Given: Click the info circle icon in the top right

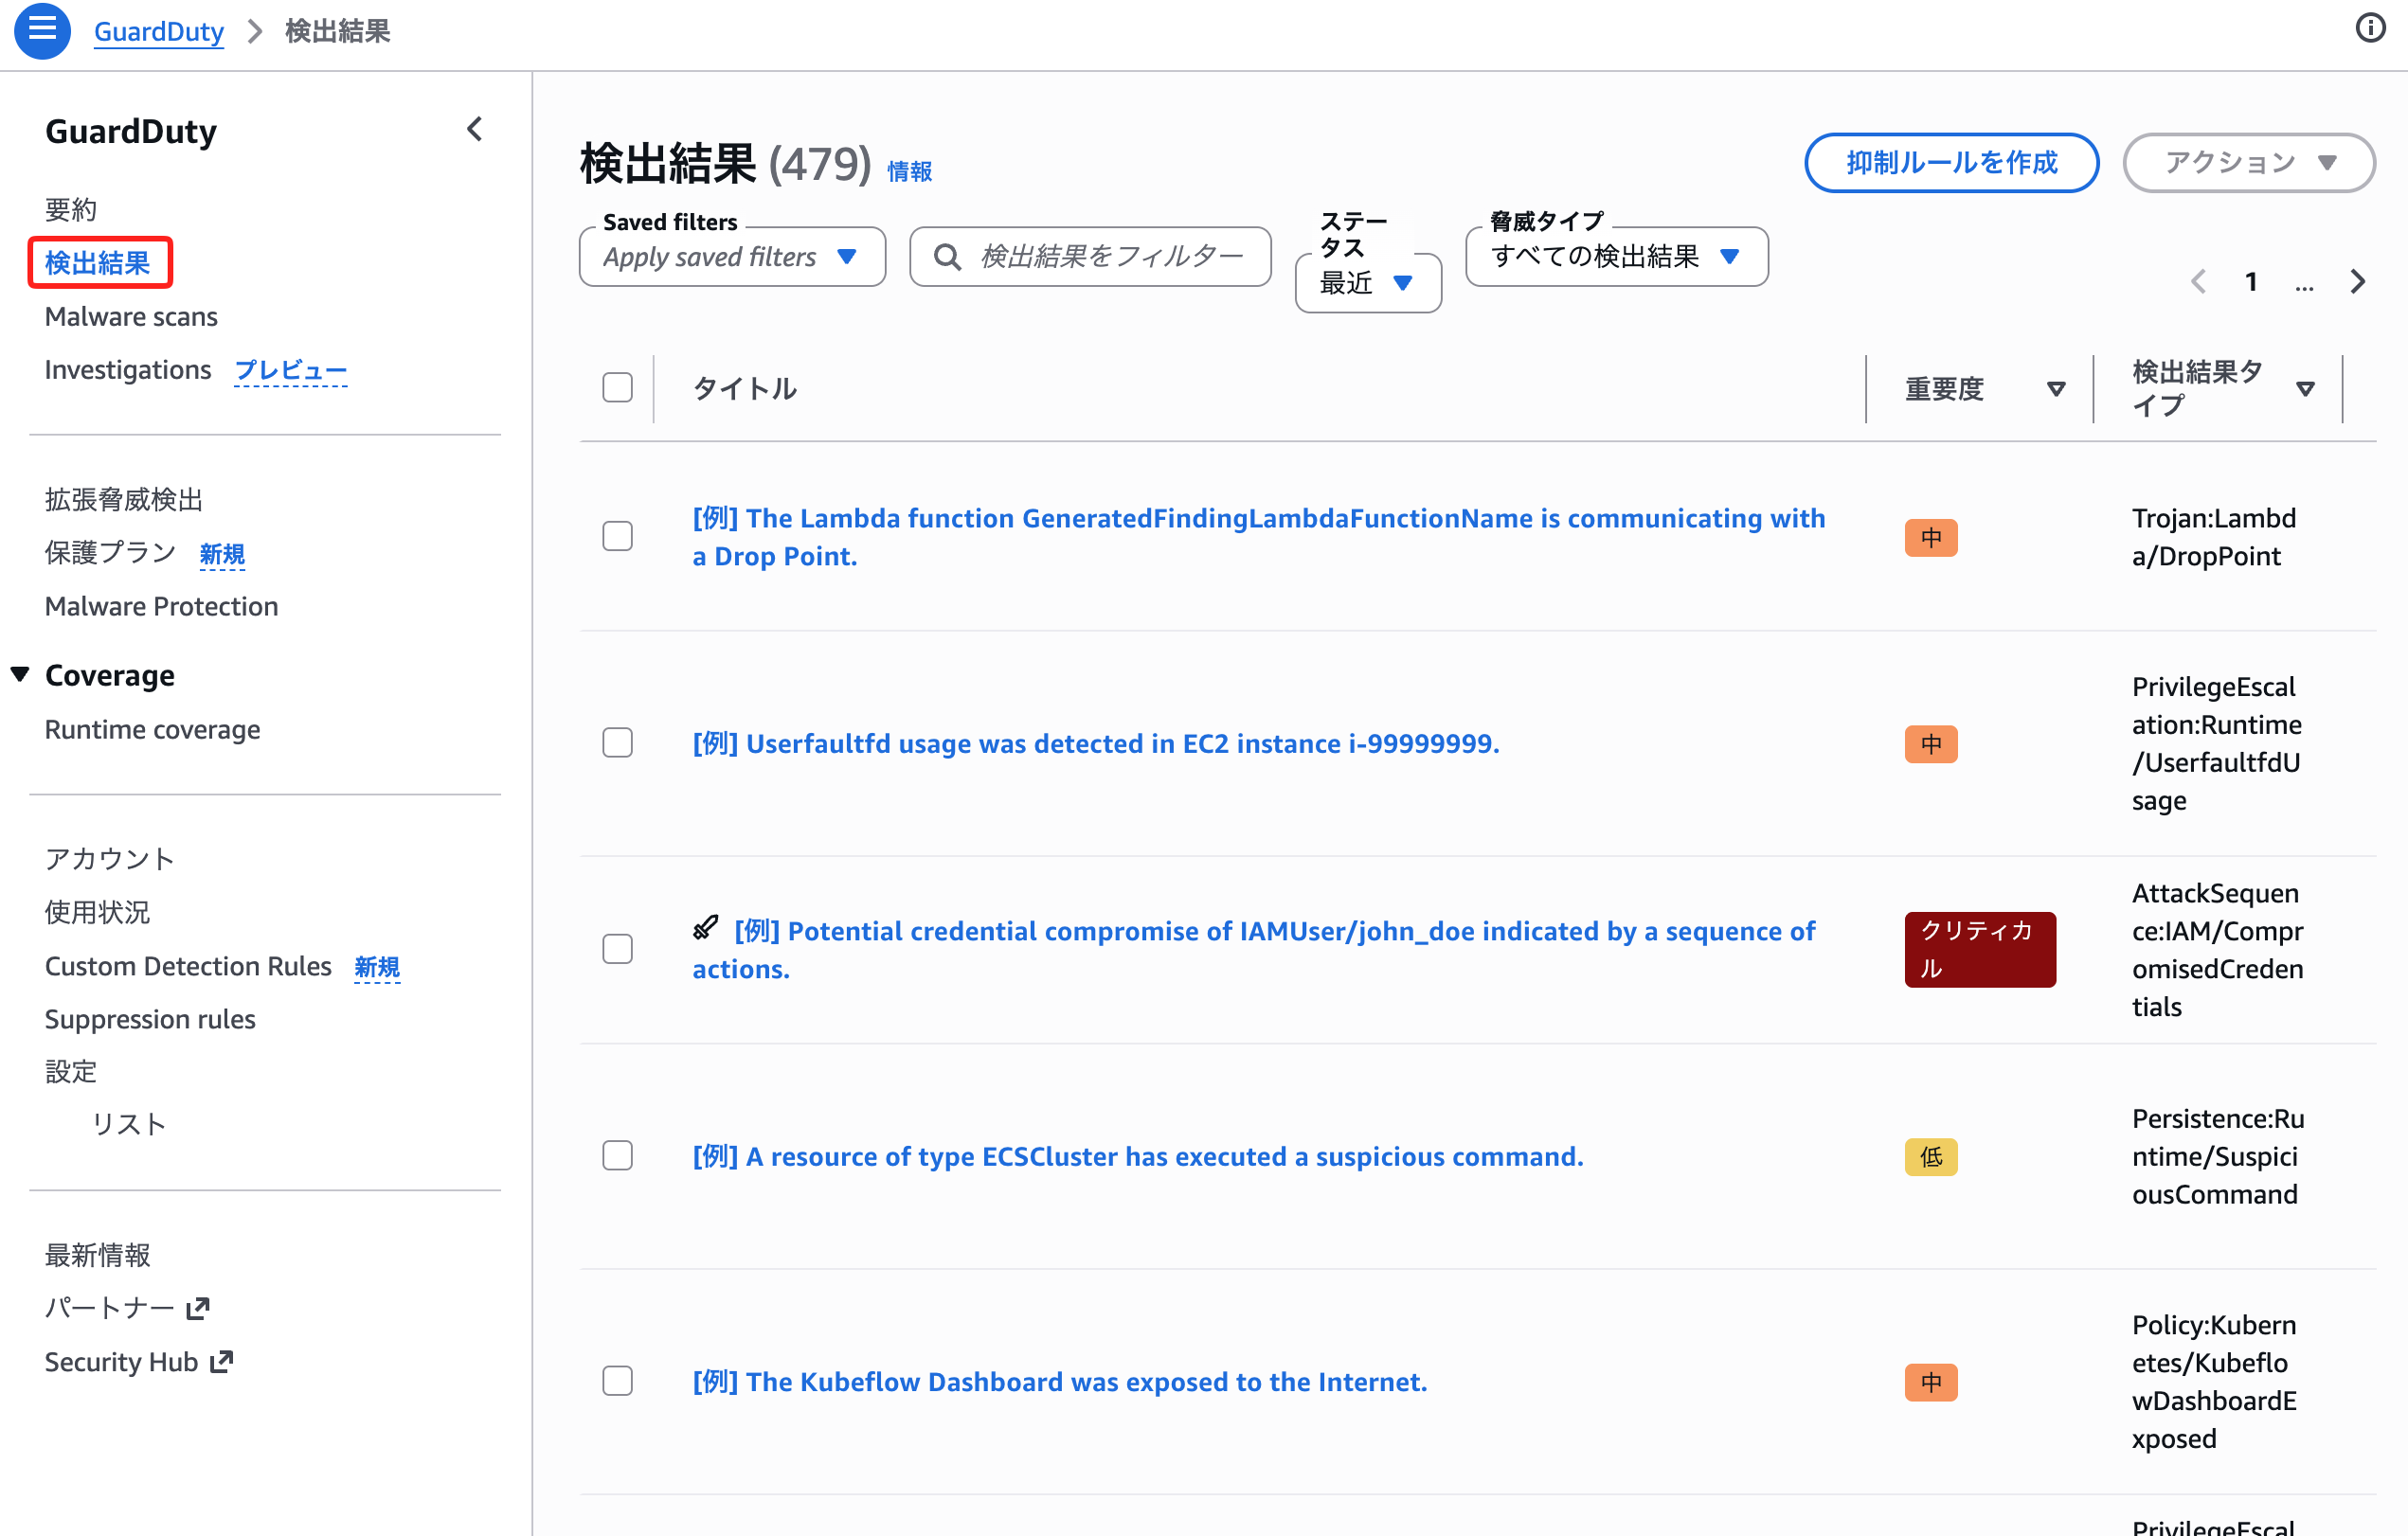Looking at the screenshot, I should coord(2370,28).
